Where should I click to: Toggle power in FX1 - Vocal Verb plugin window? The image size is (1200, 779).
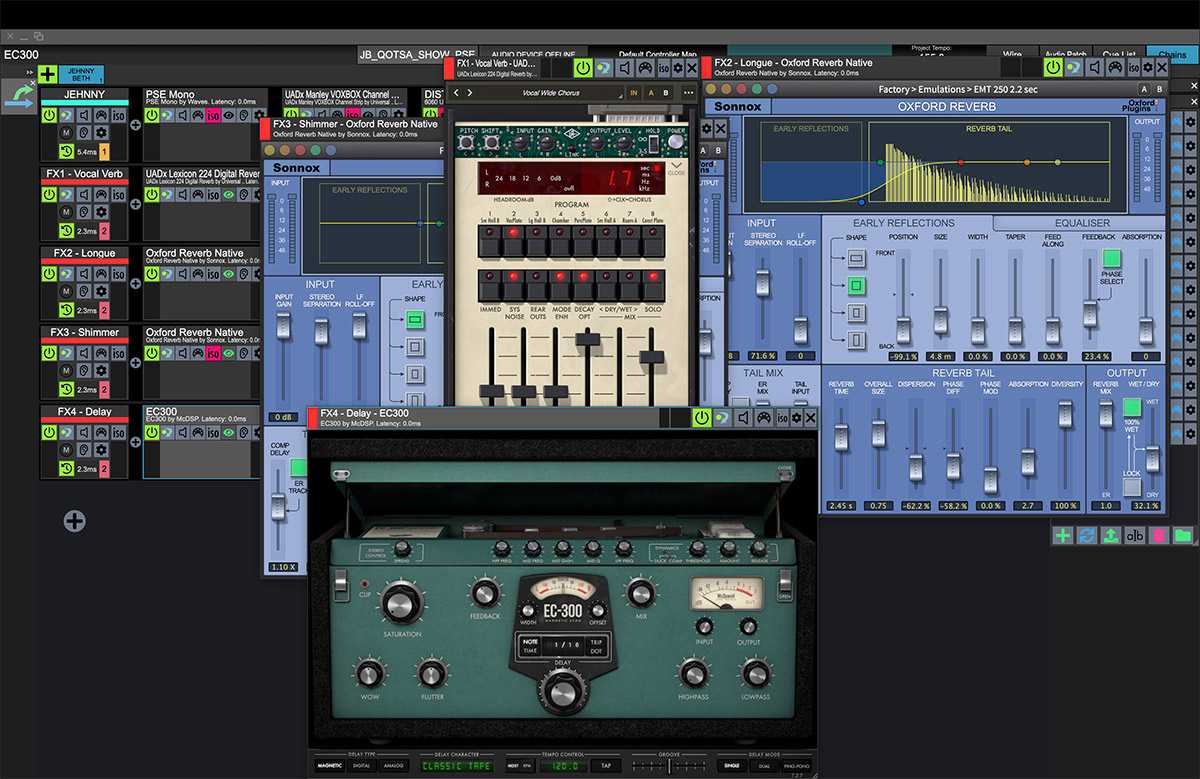point(583,67)
